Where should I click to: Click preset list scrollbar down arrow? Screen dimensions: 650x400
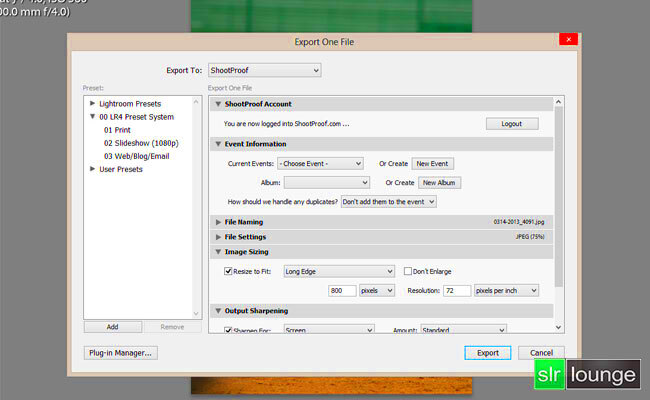pyautogui.click(x=196, y=314)
